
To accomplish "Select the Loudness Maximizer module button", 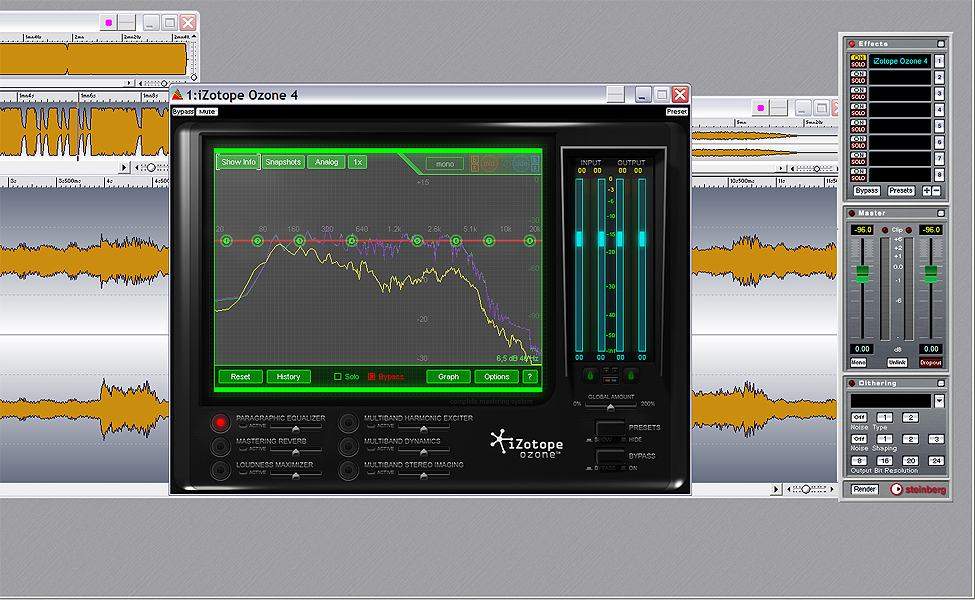I will pos(219,468).
